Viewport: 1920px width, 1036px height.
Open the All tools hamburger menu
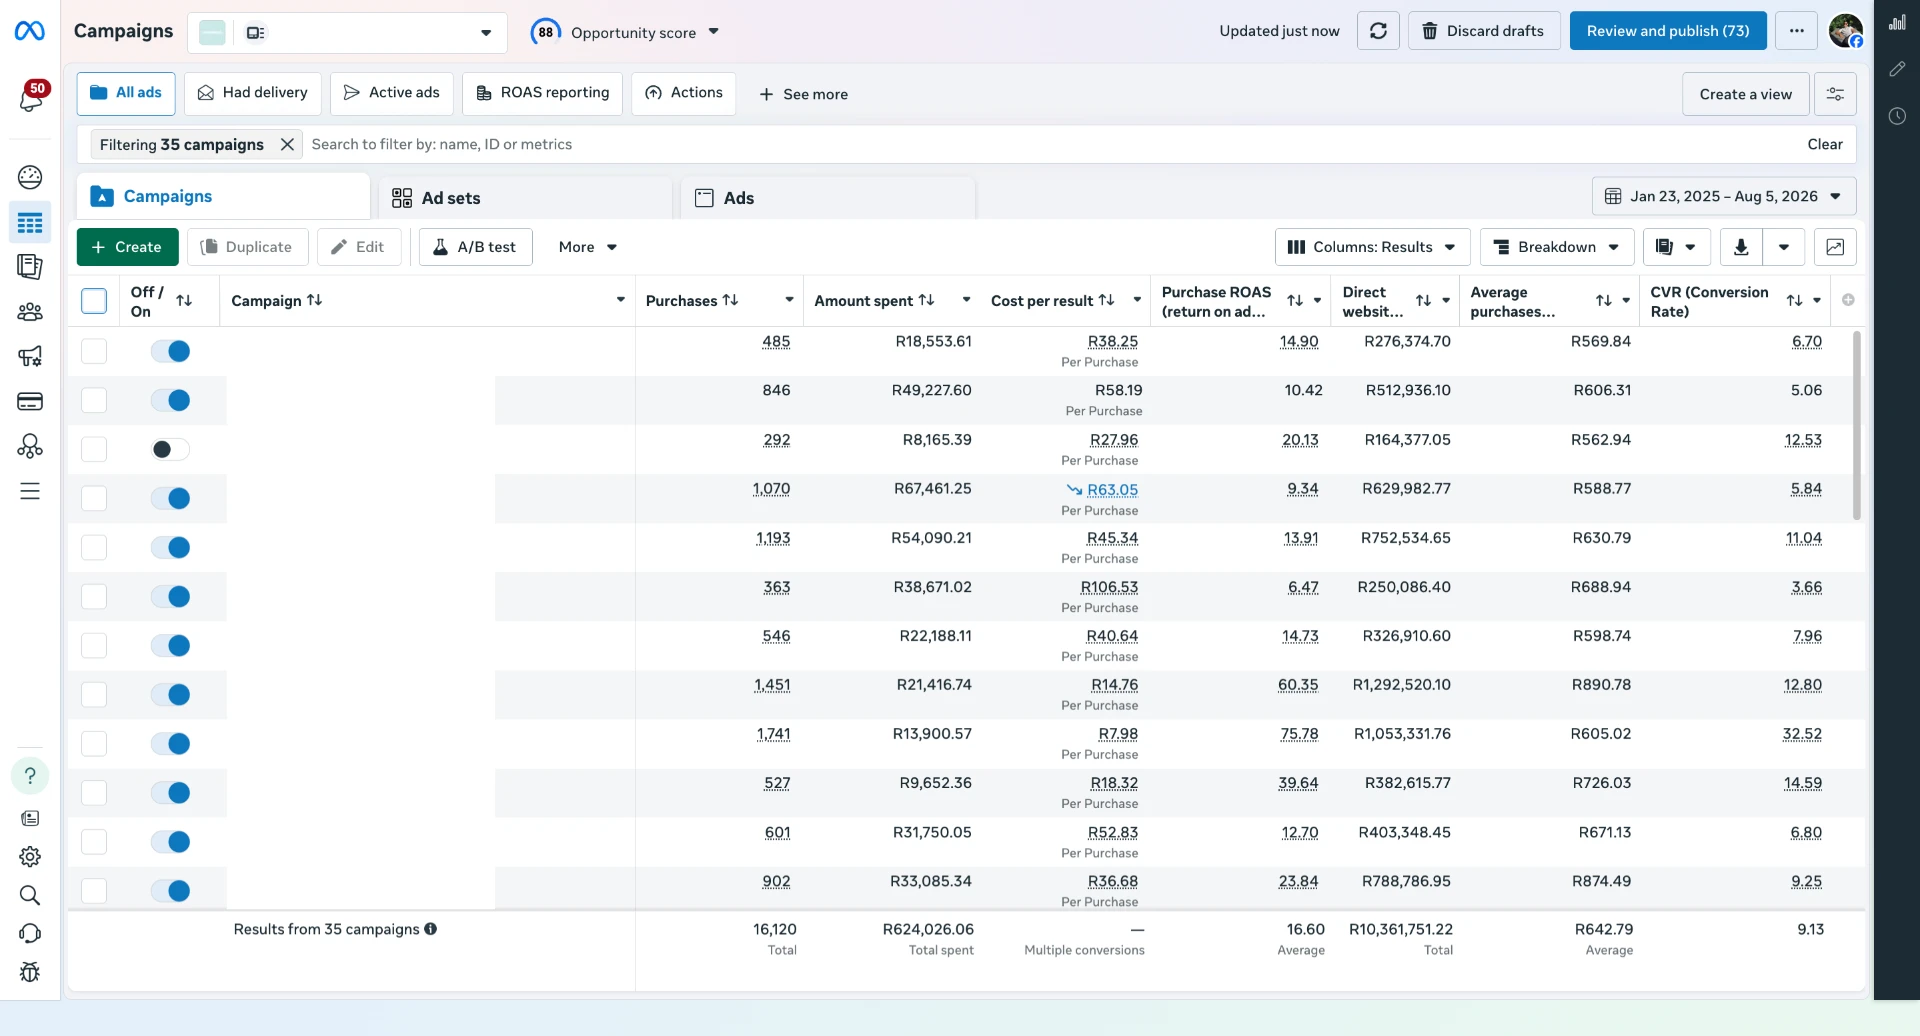[x=30, y=491]
